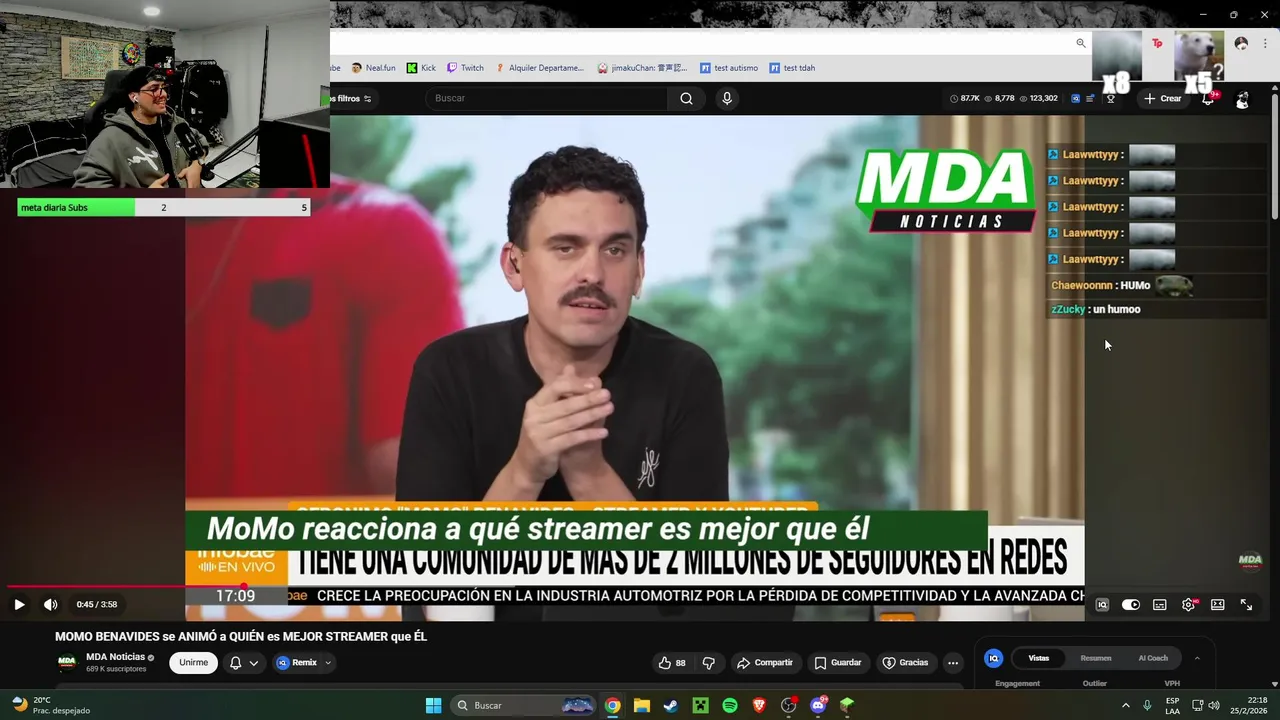Open Chrome from the taskbar

coord(612,705)
